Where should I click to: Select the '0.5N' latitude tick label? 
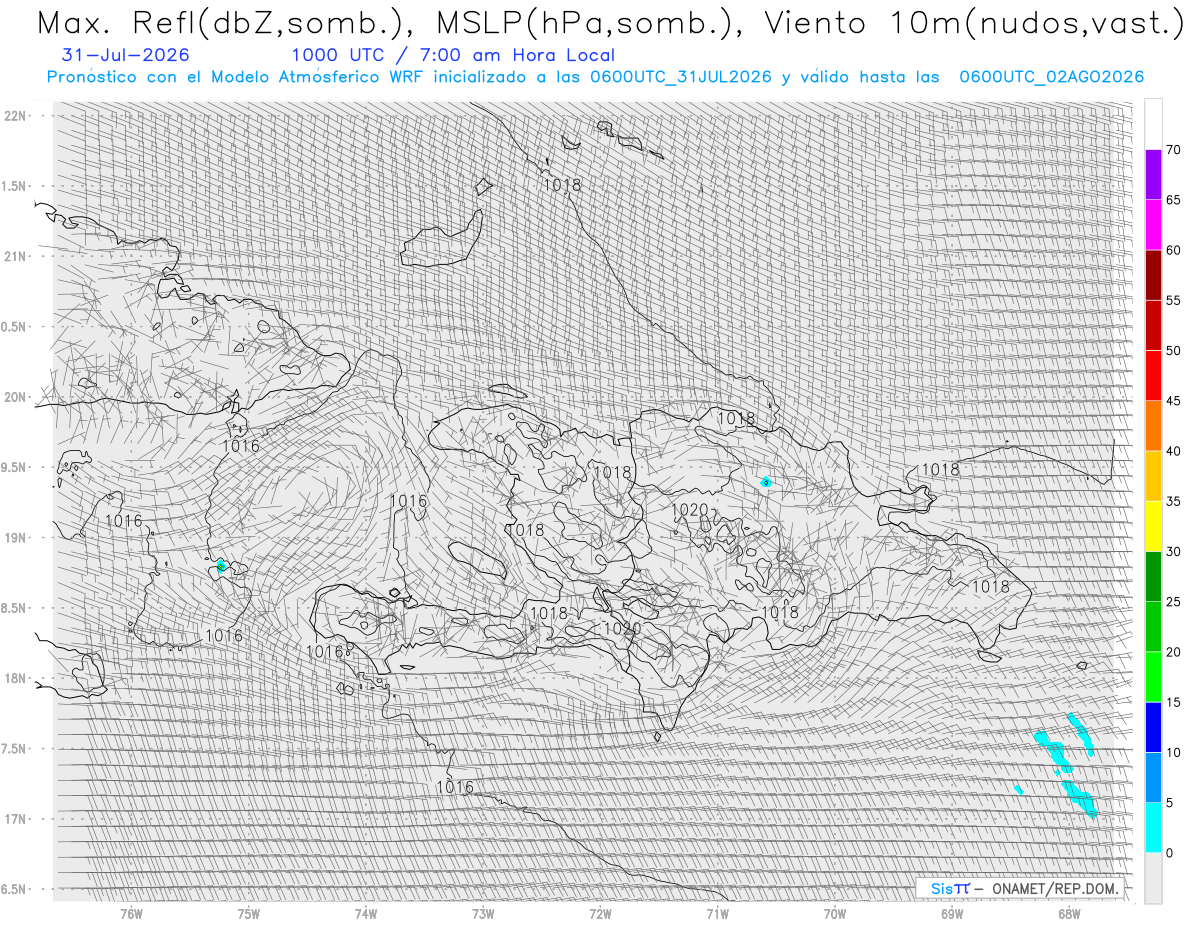[15, 327]
